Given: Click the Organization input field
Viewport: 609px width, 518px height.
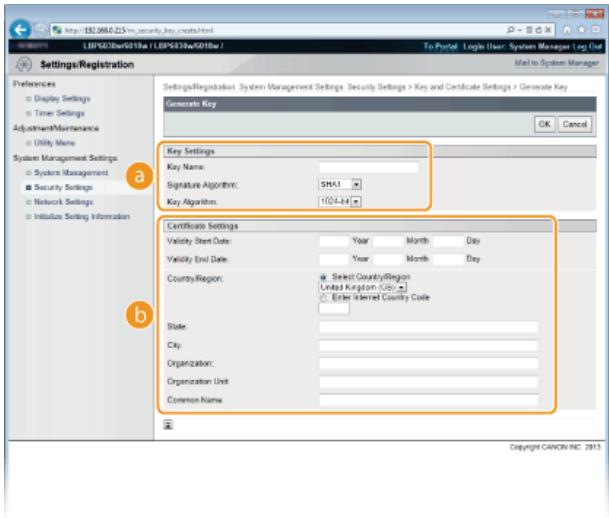Looking at the screenshot, I should [x=428, y=363].
